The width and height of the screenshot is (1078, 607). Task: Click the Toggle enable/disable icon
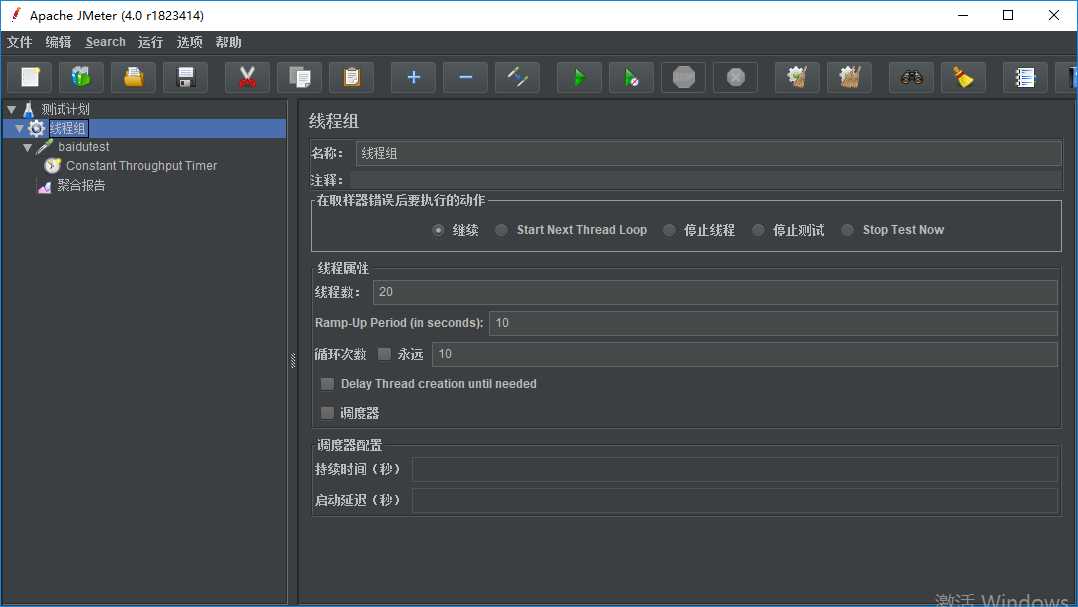tap(517, 77)
